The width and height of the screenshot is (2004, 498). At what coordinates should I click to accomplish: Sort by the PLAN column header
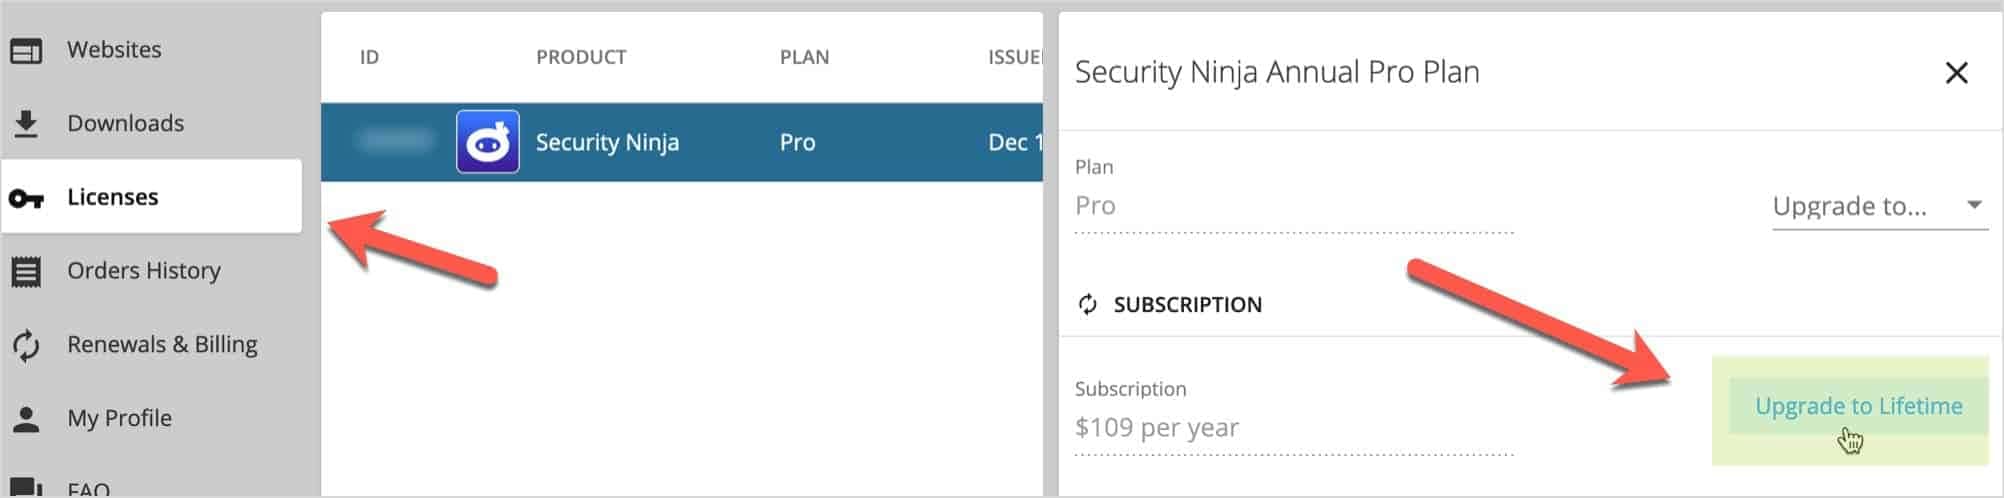(x=804, y=57)
